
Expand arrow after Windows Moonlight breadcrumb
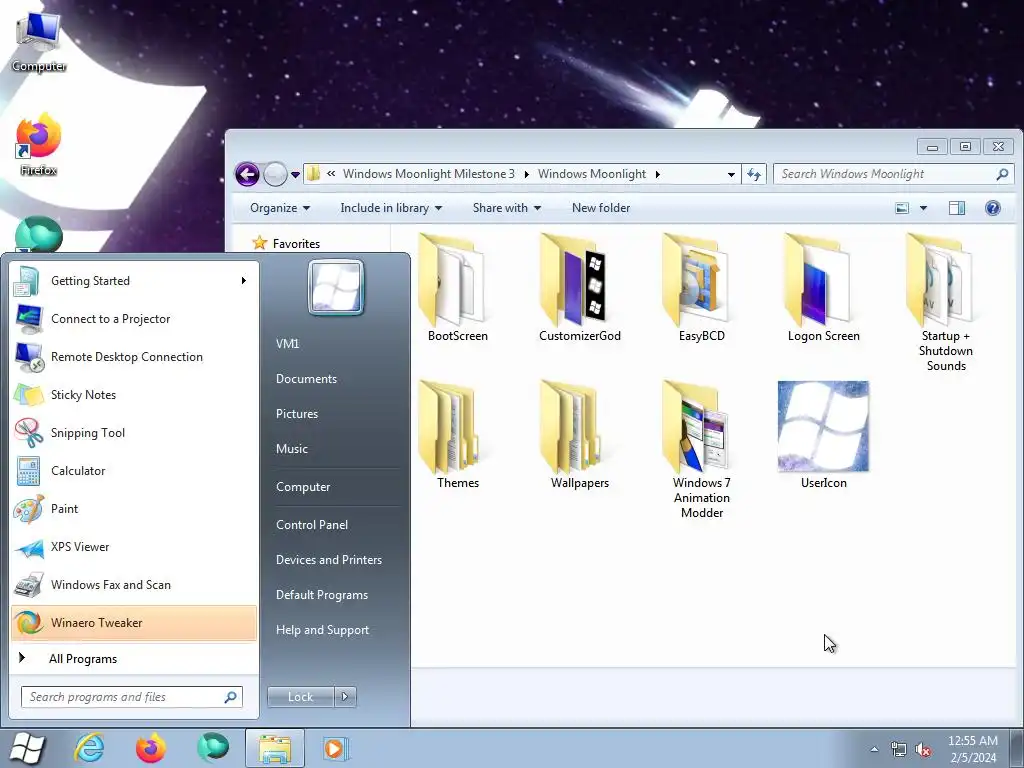657,174
